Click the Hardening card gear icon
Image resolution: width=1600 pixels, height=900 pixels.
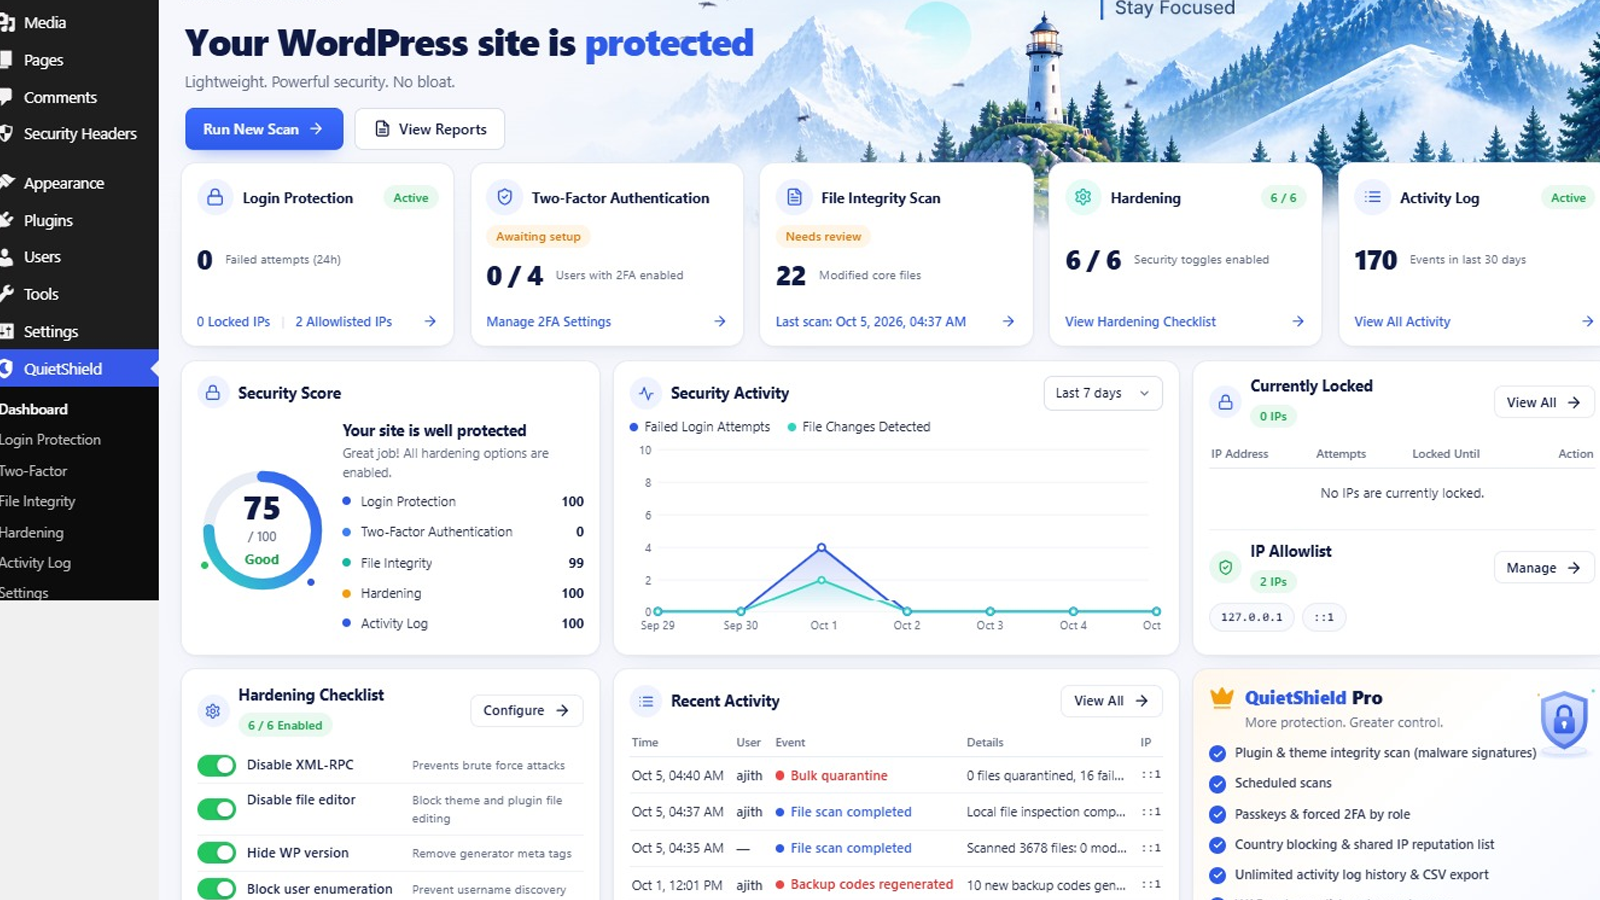point(1083,198)
